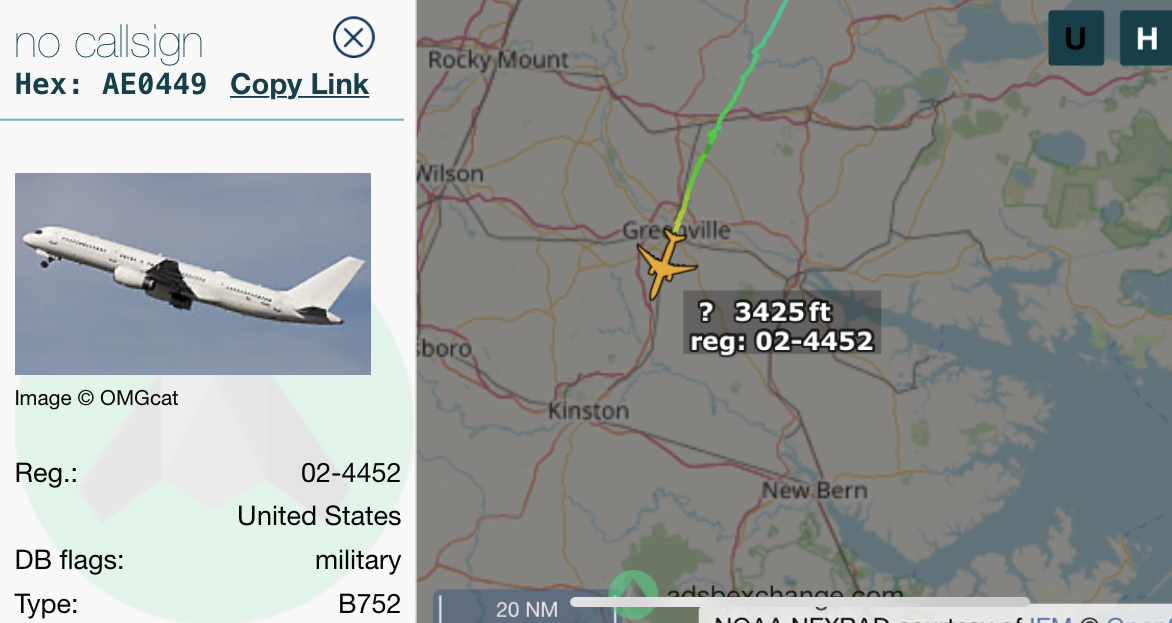The image size is (1172, 623).
Task: Click the registration value 02-4452
Action: point(351,473)
